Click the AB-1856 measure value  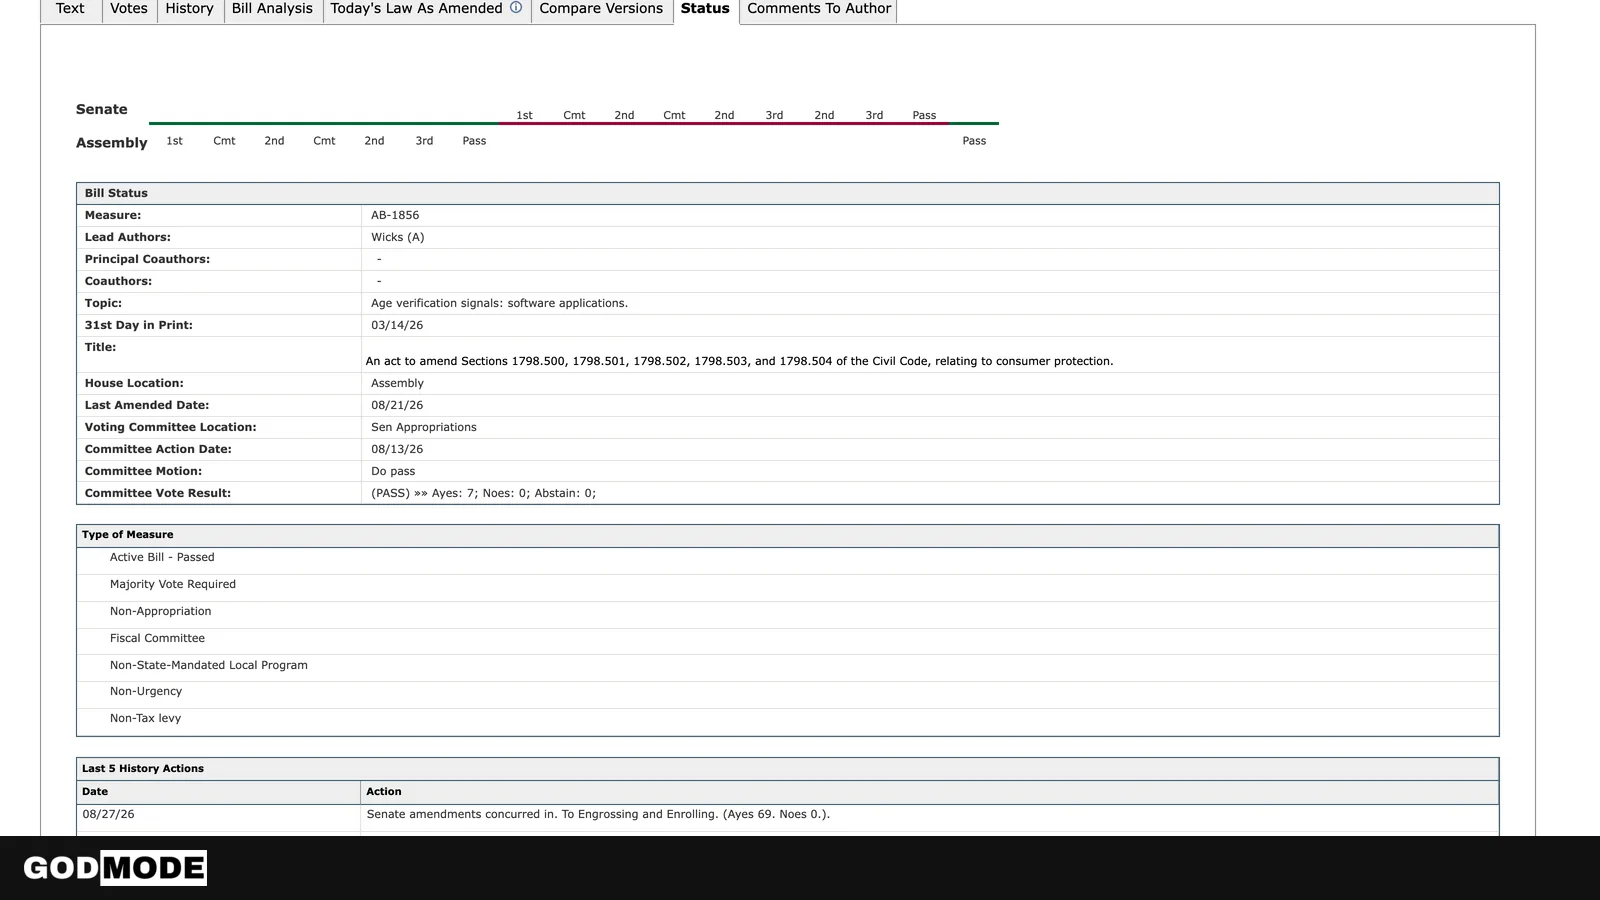(x=395, y=215)
